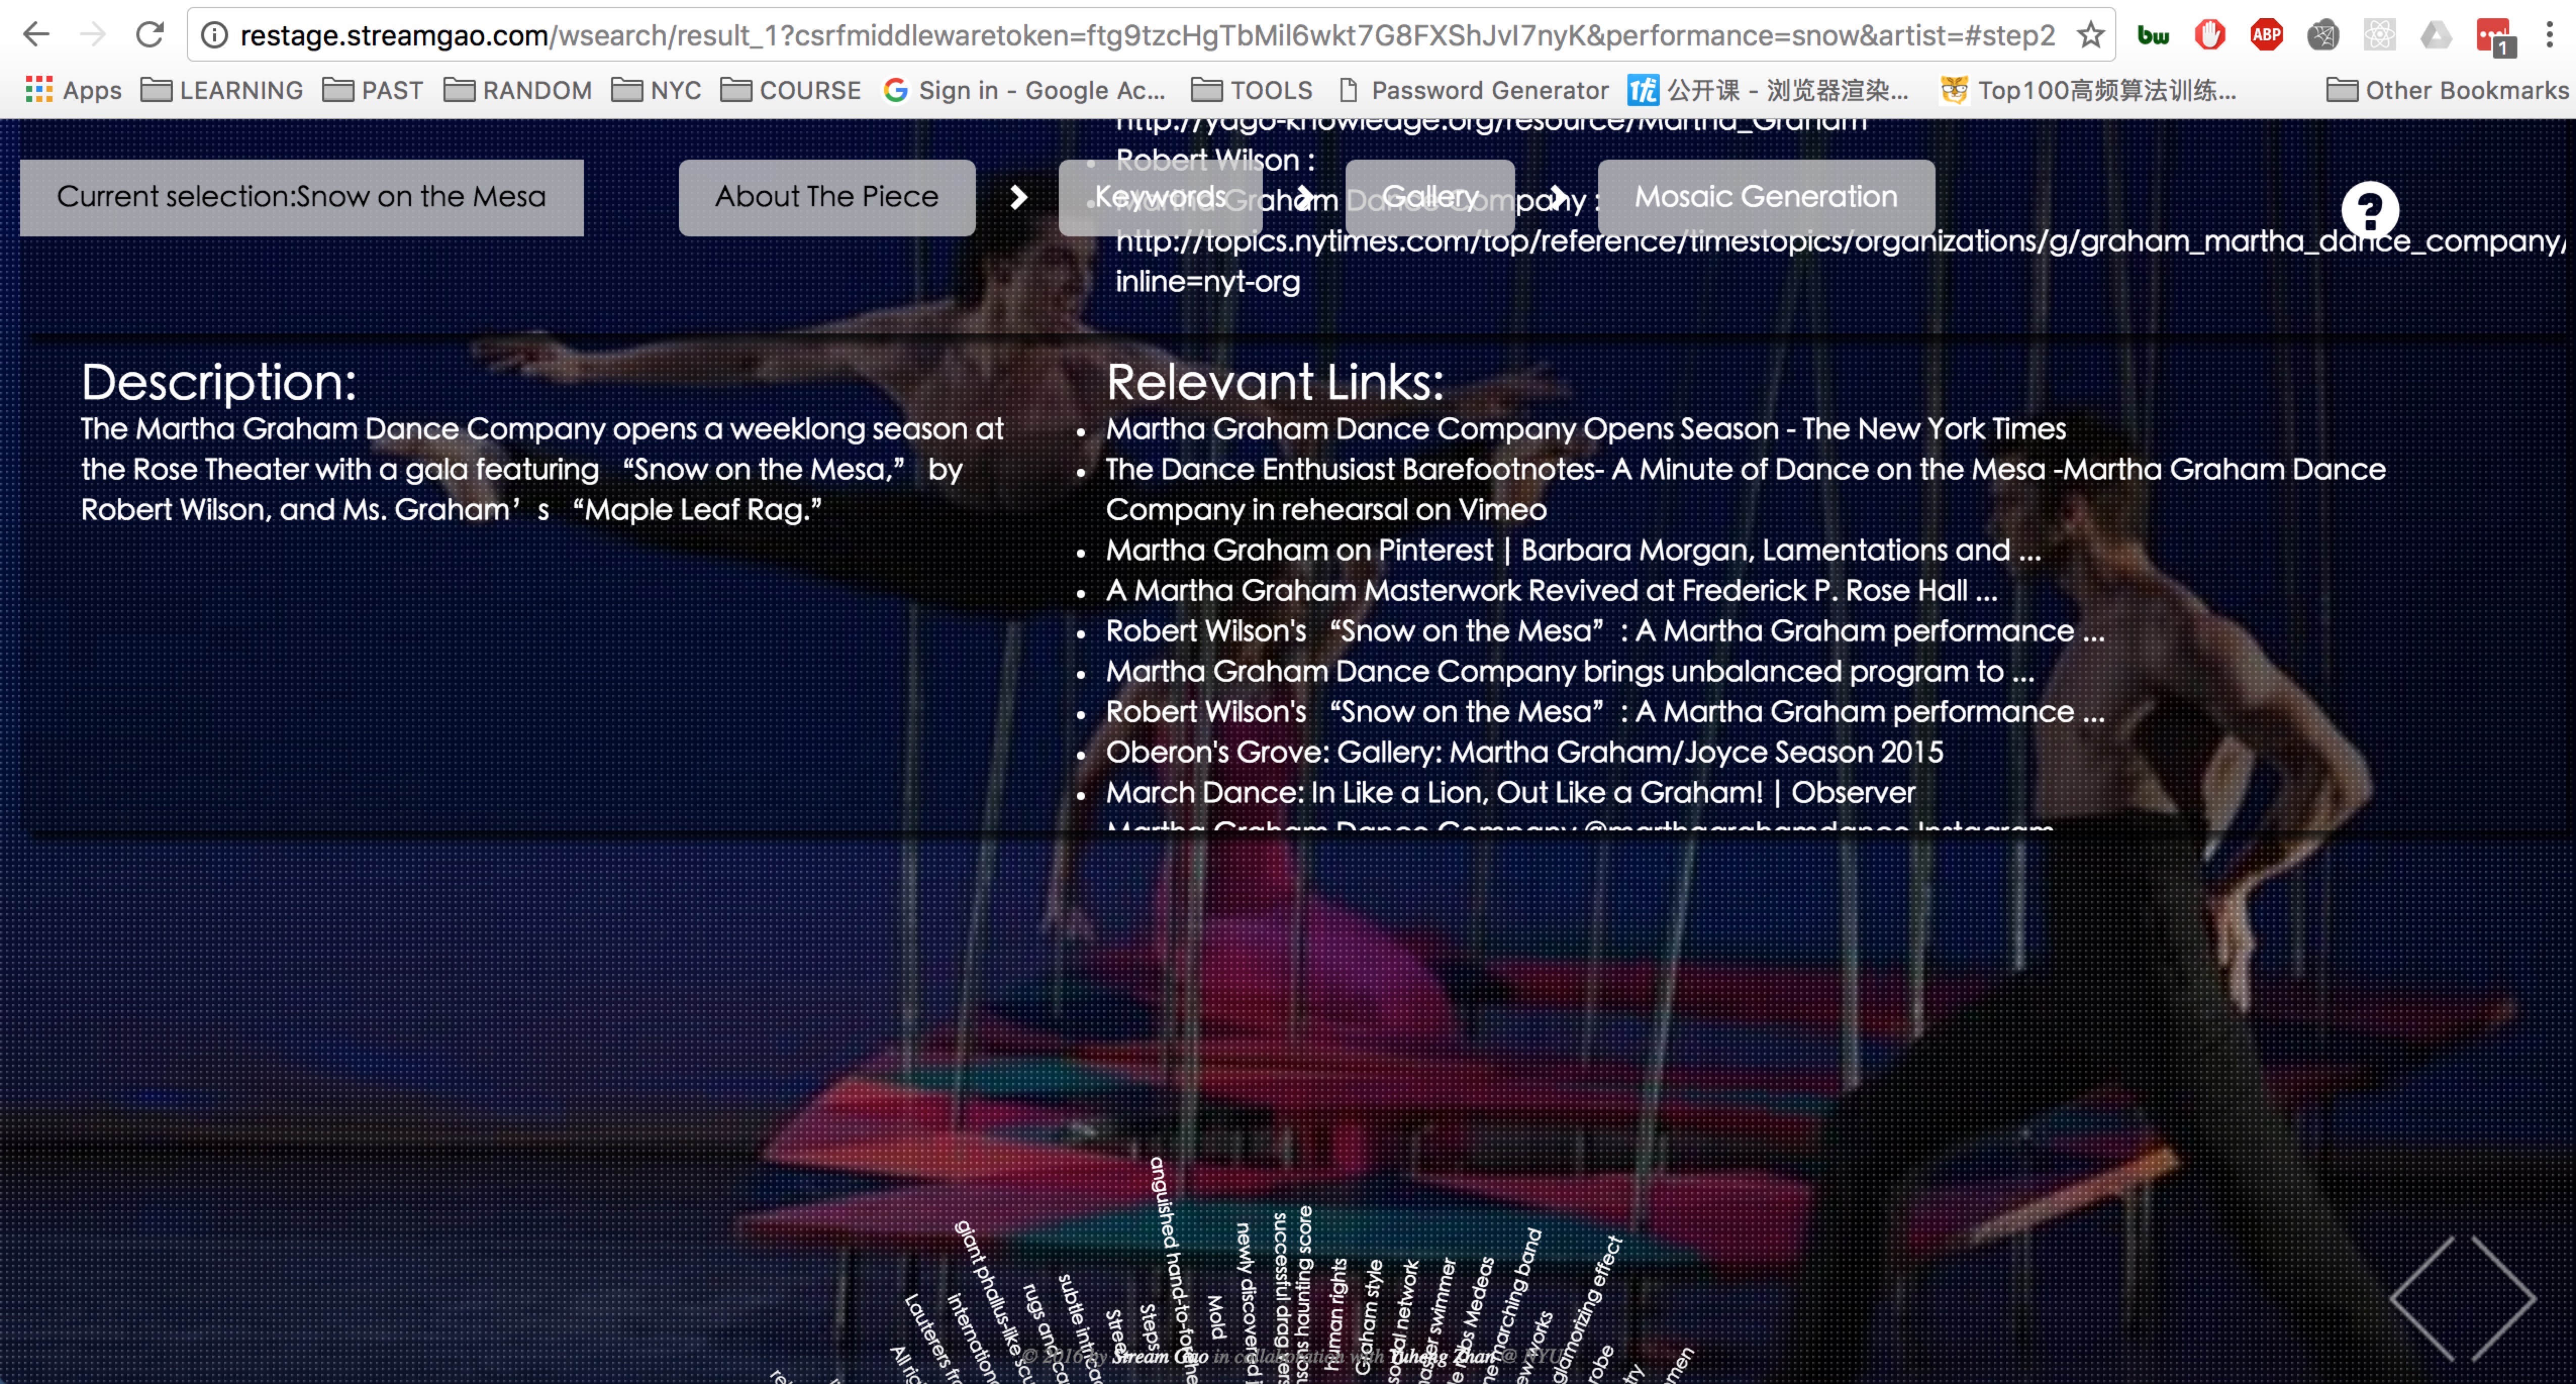
Task: Open the PAST bookmarks folder
Action: (373, 90)
